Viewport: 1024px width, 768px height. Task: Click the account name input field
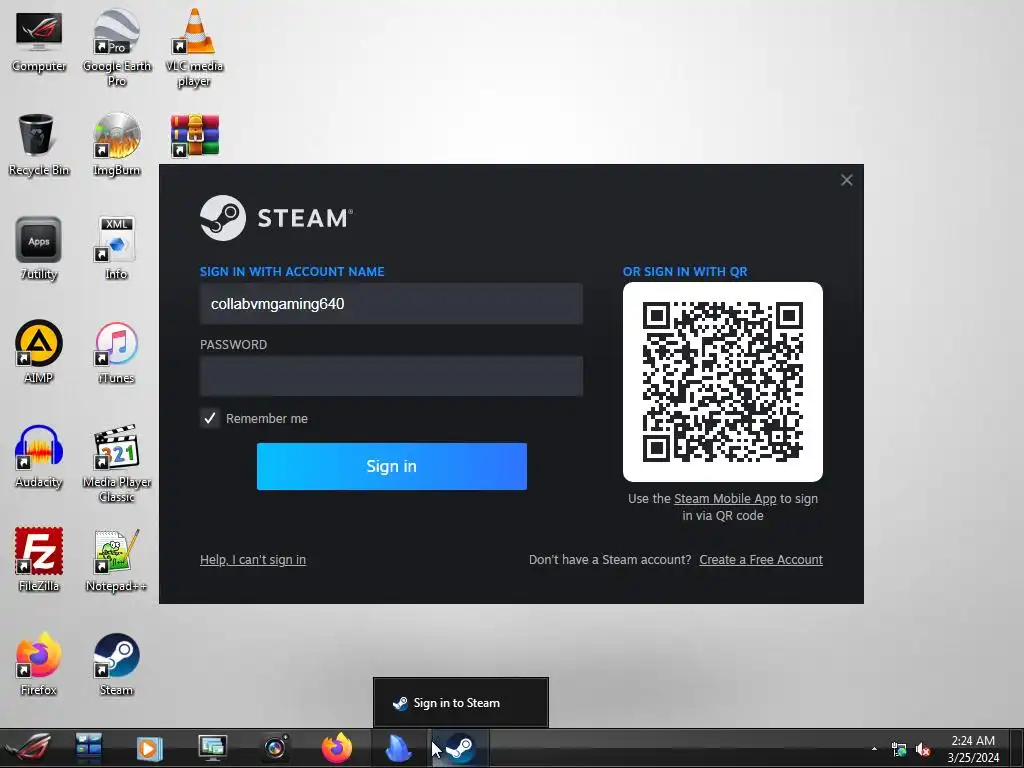click(x=391, y=304)
